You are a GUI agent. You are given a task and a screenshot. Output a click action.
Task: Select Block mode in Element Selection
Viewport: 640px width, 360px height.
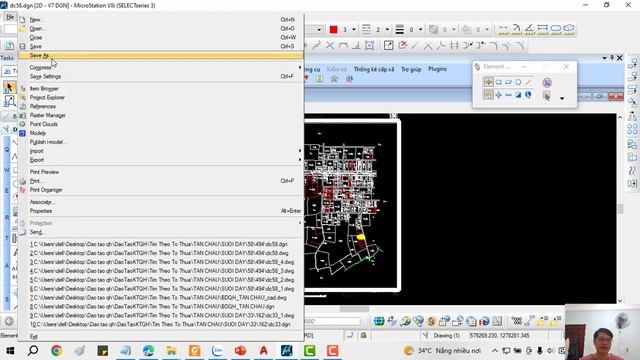[x=498, y=82]
